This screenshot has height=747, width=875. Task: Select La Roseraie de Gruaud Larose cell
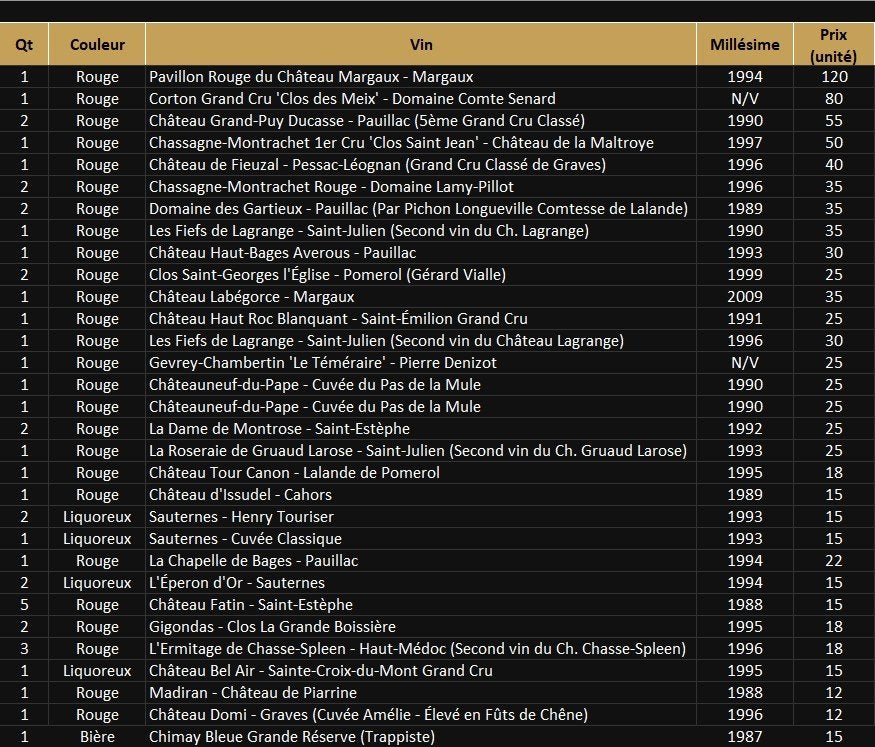421,451
